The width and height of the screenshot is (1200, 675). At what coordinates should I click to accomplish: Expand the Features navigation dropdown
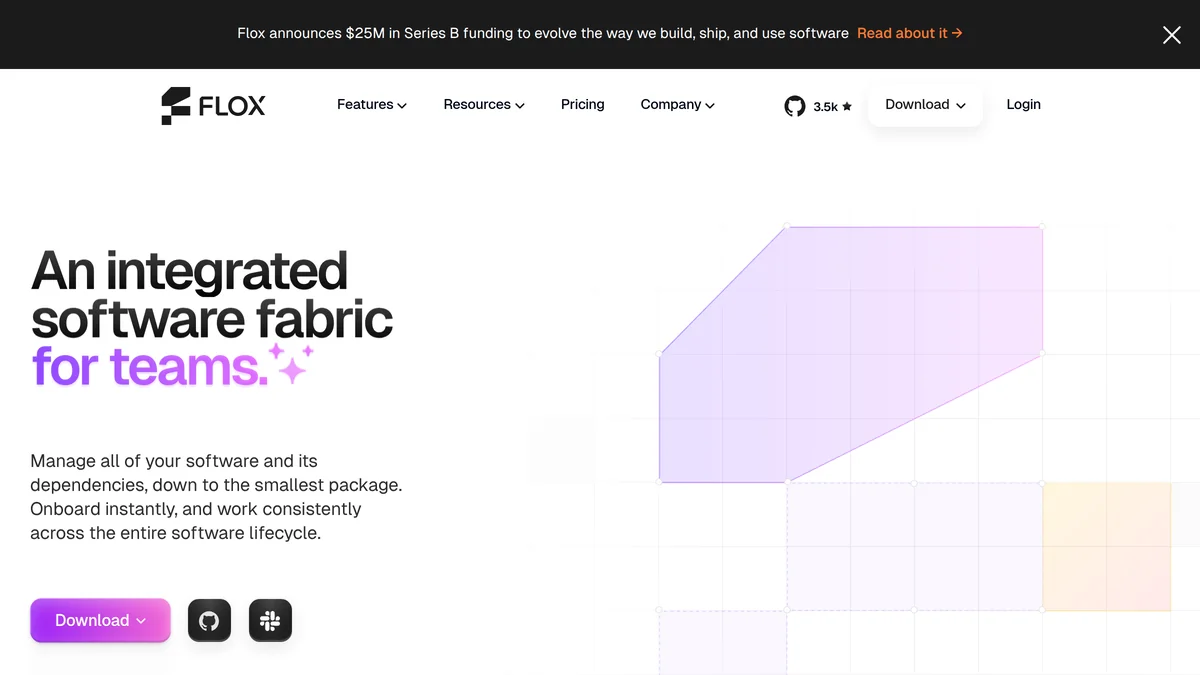371,104
